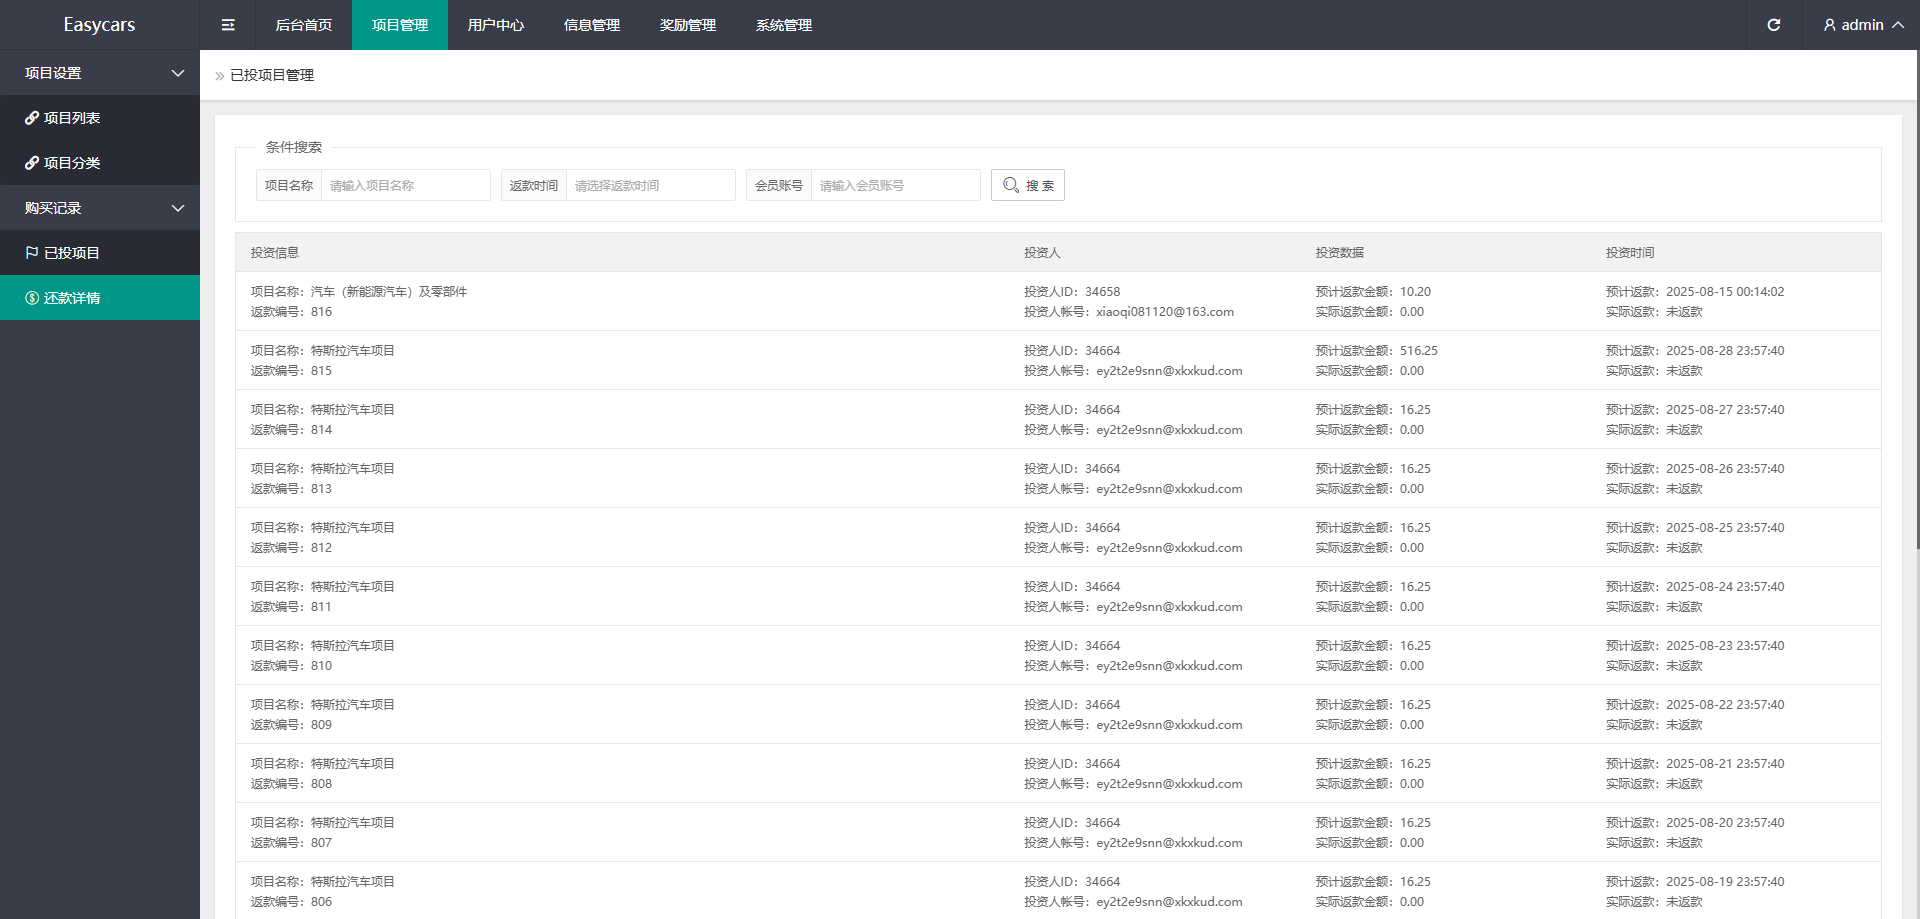
Task: Open 系统管理 in the navigation bar
Action: (783, 25)
